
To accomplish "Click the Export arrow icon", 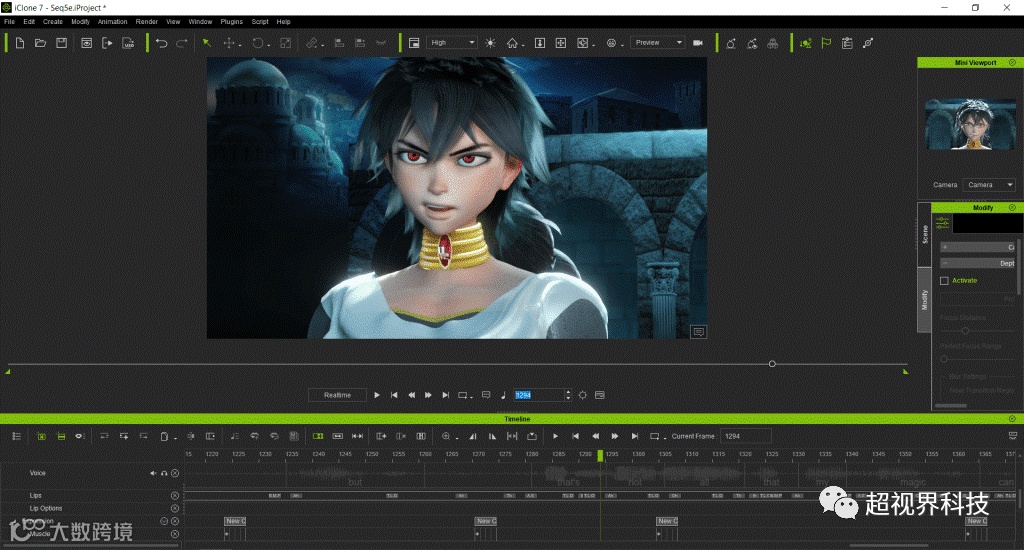I will click(x=107, y=43).
